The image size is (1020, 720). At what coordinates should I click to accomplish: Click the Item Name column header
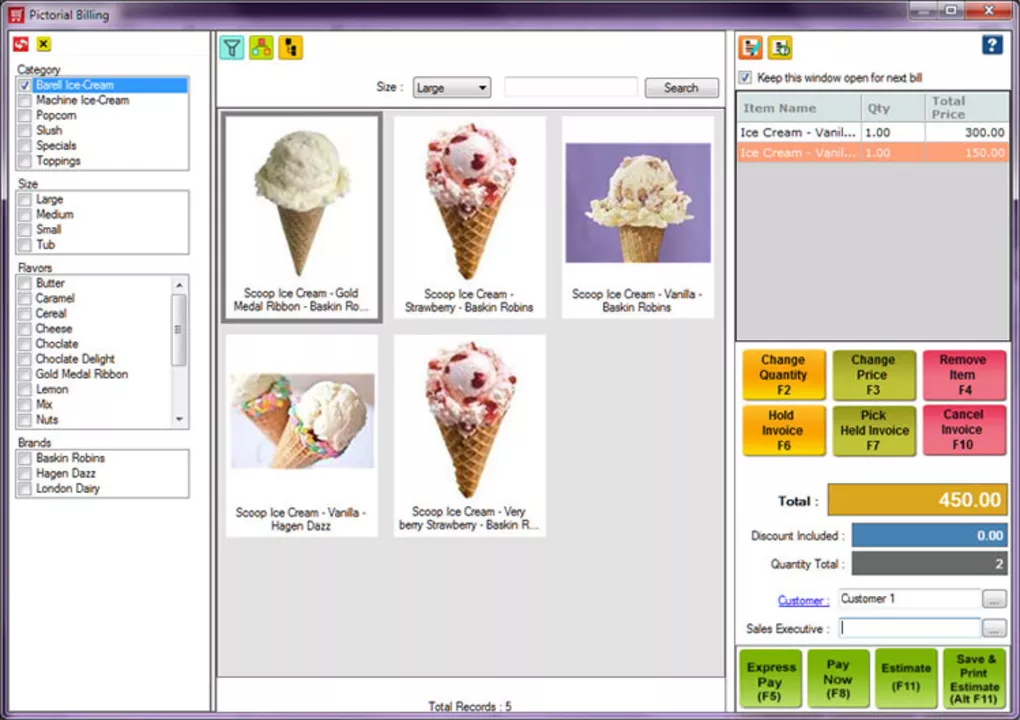(798, 108)
